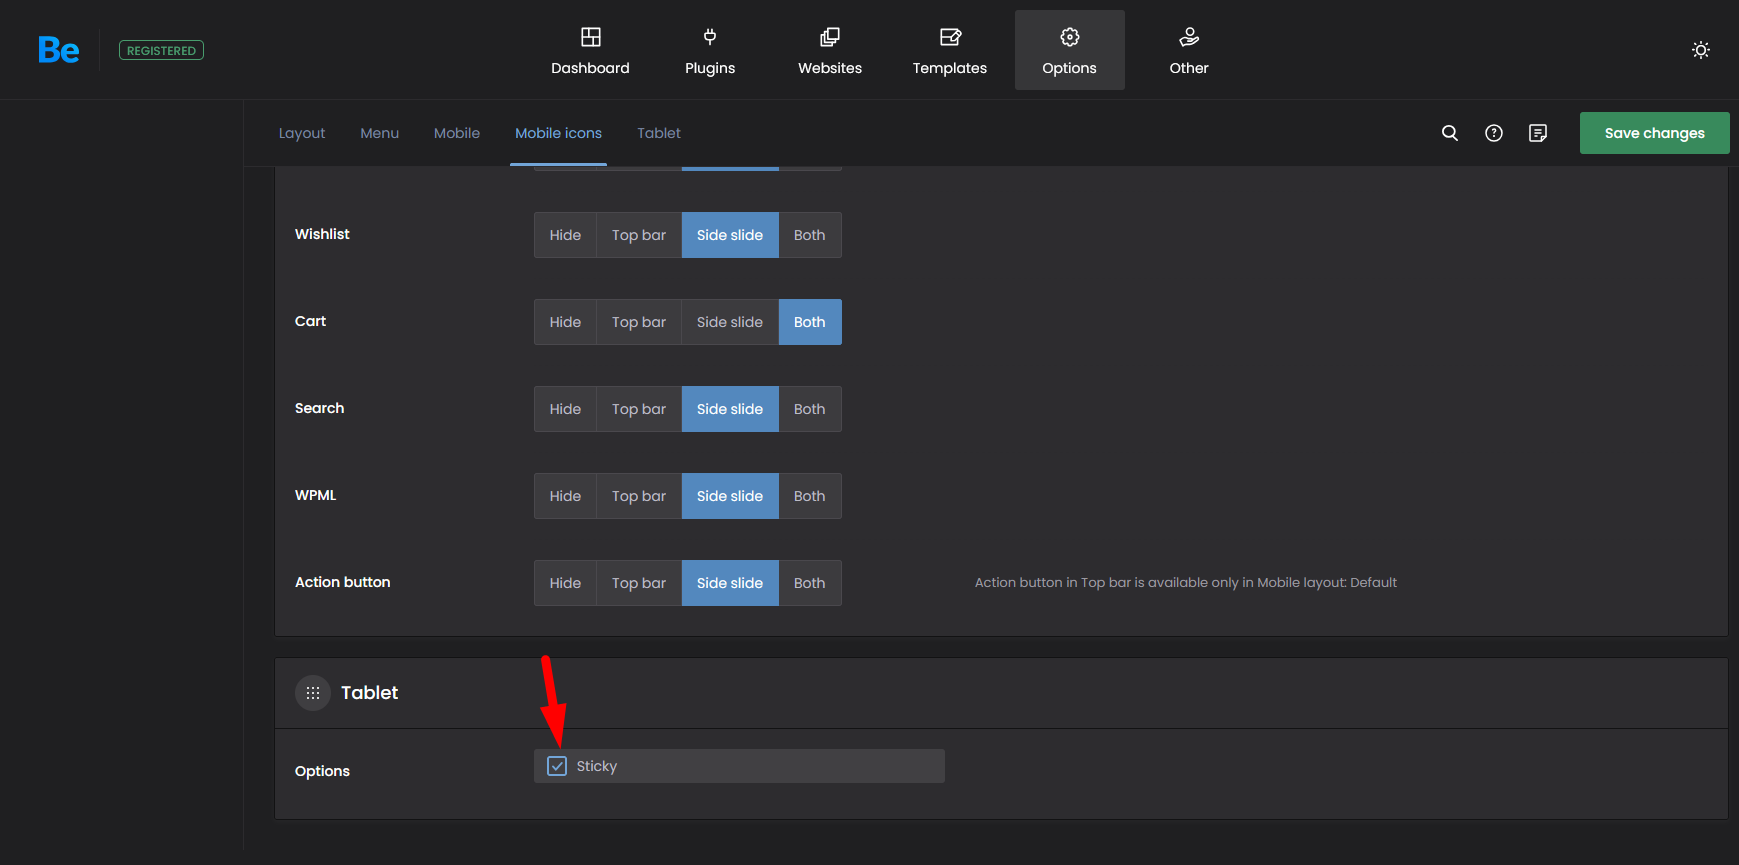
Task: Open the notes icon beside Save changes
Action: [1537, 133]
